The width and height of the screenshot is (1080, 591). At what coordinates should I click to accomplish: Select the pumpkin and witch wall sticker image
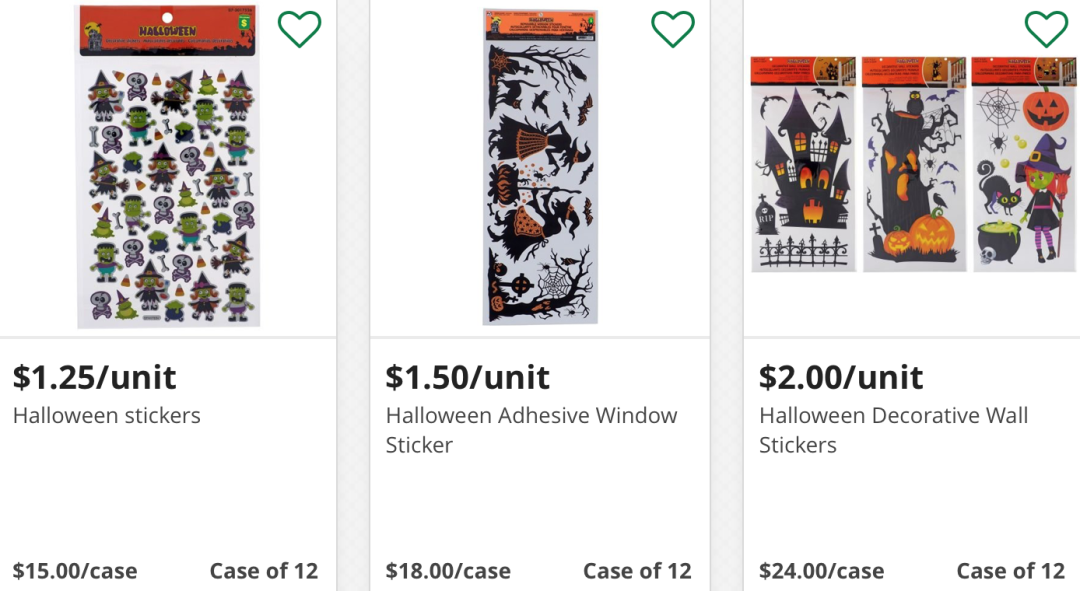click(1024, 164)
